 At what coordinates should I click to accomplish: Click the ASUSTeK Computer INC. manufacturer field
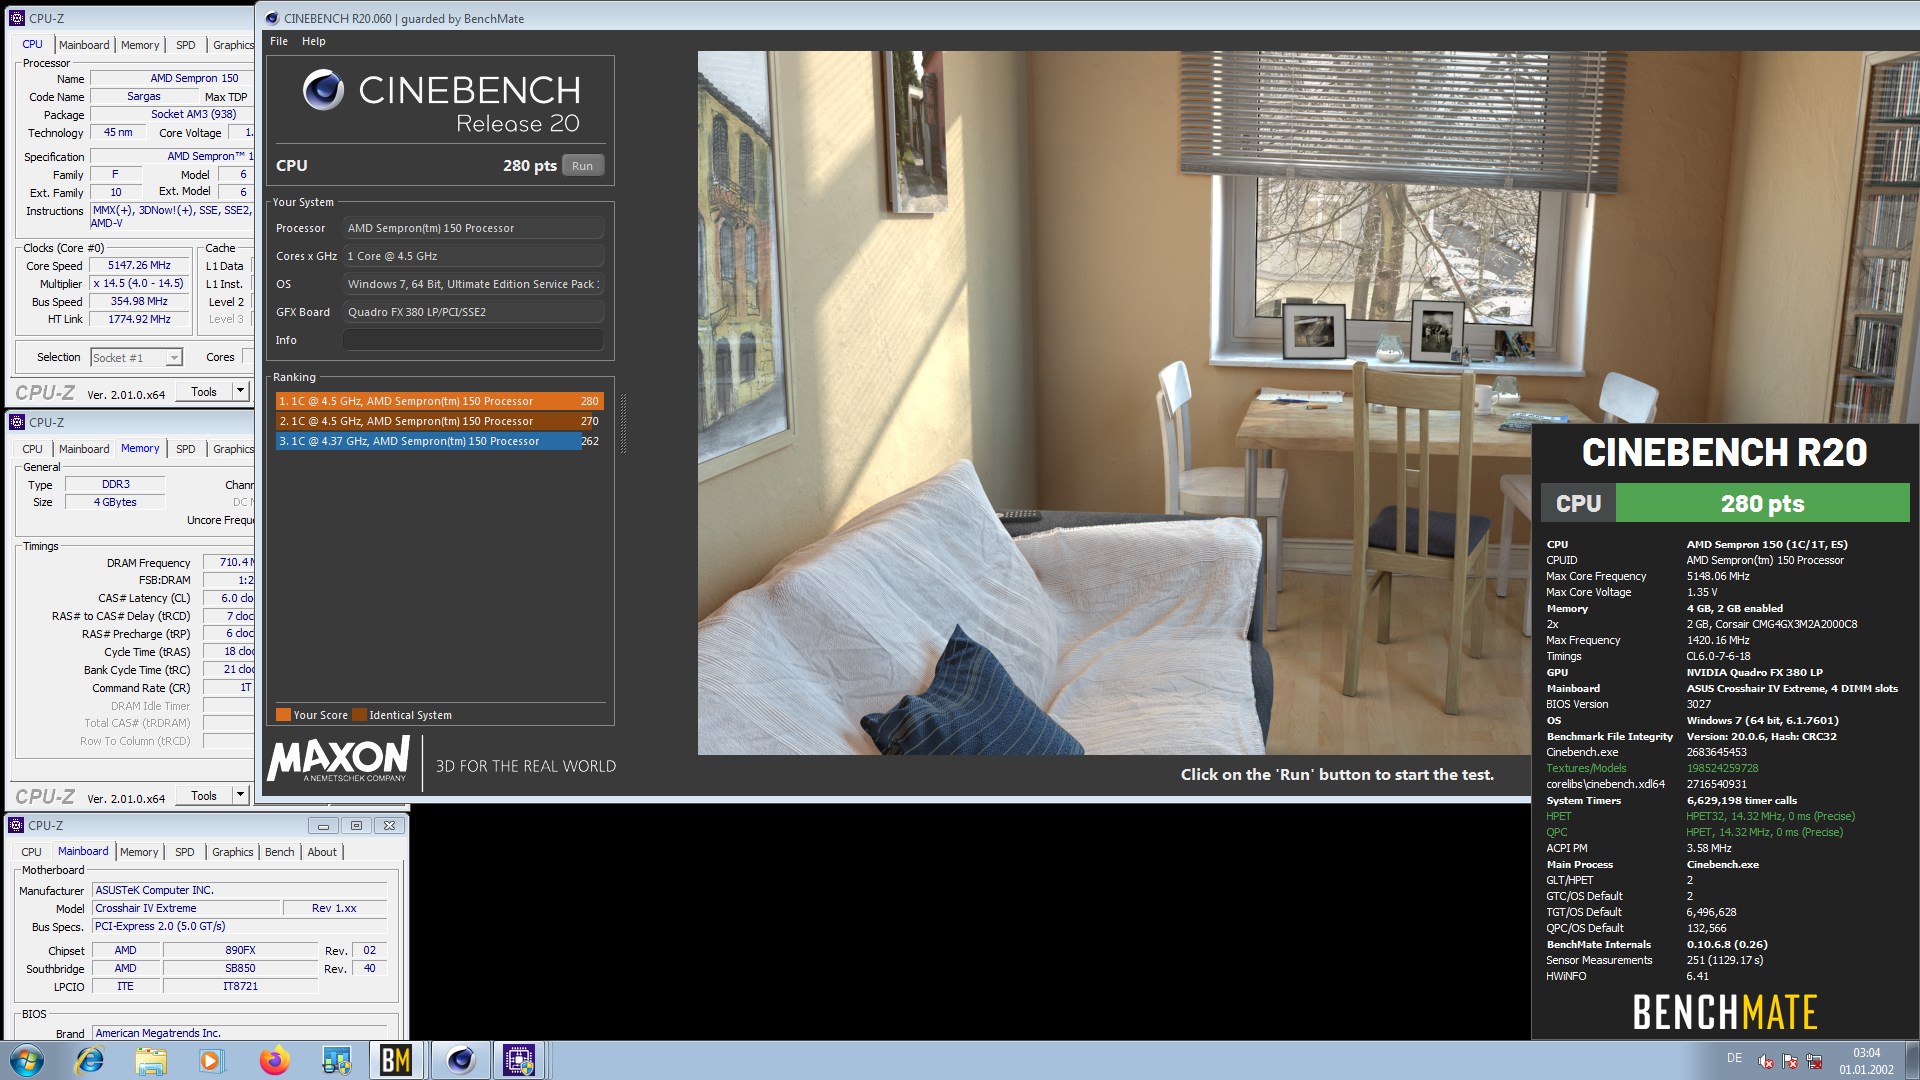(x=239, y=890)
